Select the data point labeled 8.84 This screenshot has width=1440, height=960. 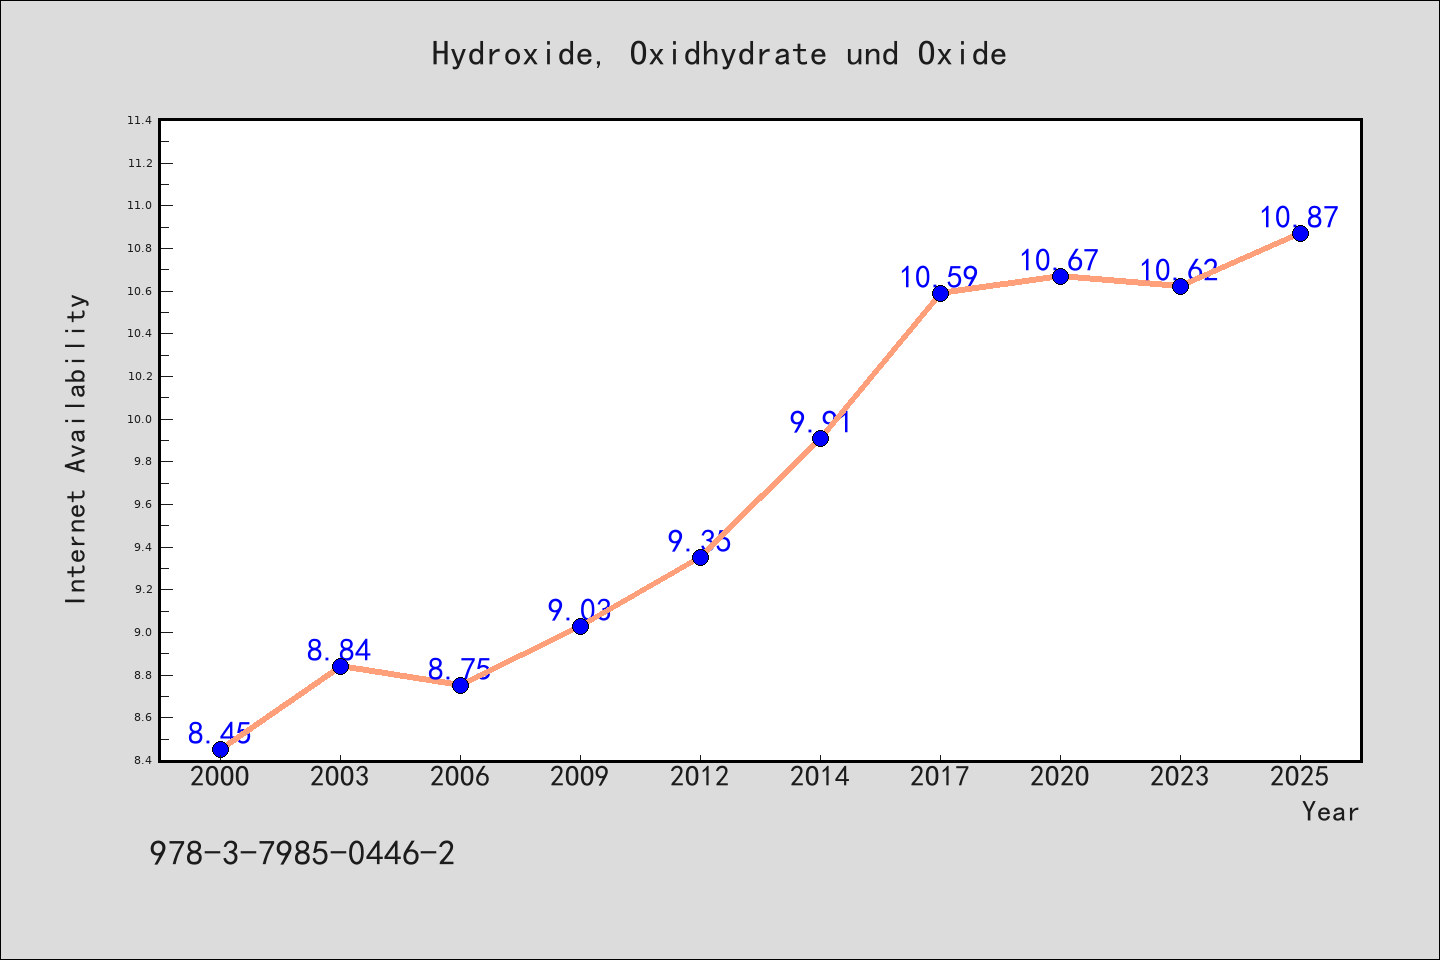pyautogui.click(x=340, y=666)
